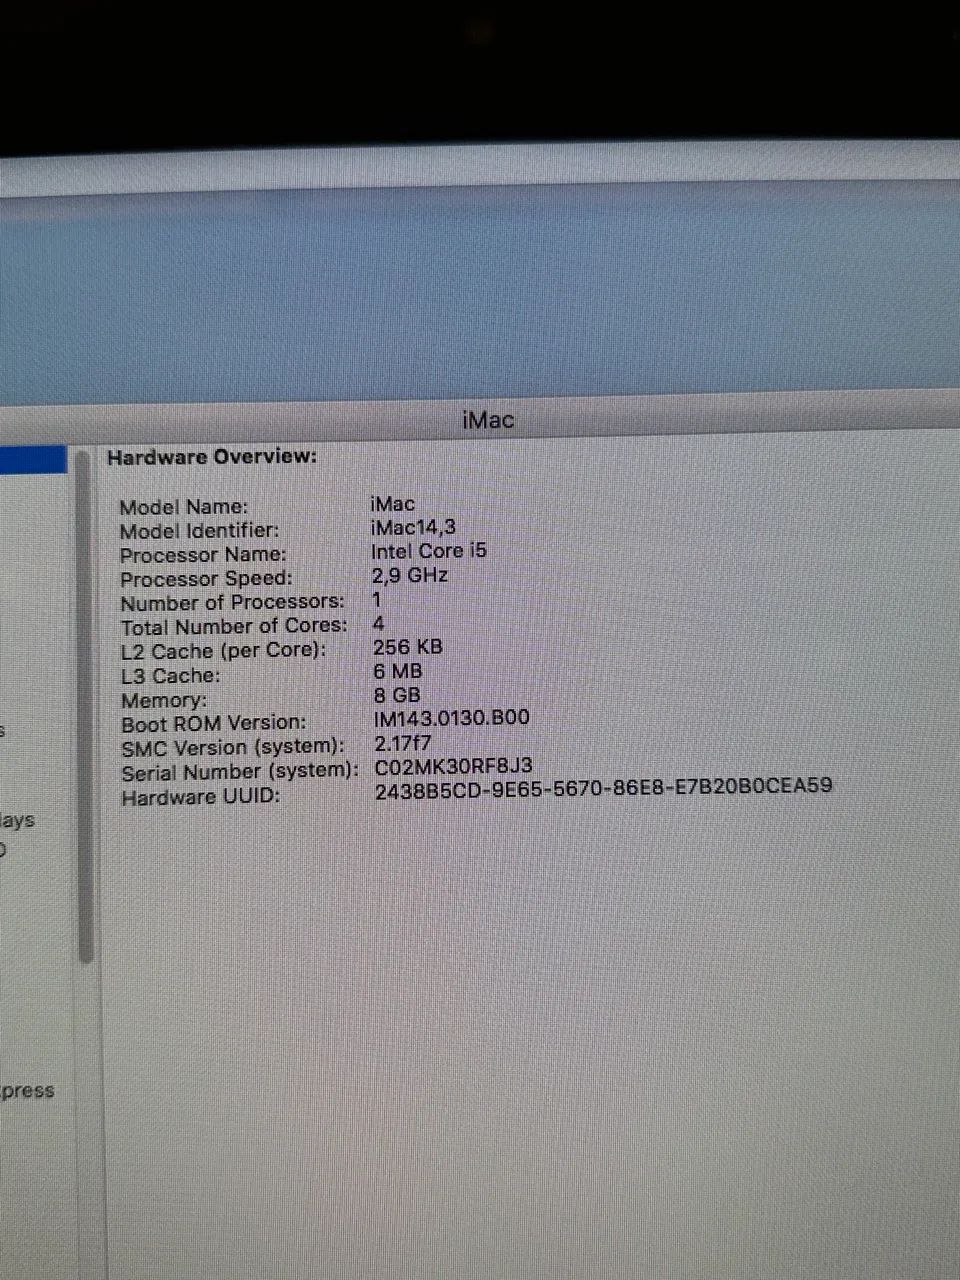Select the Boot ROM version IM143.0130.B00
Image resolution: width=960 pixels, height=1280 pixels.
click(452, 718)
